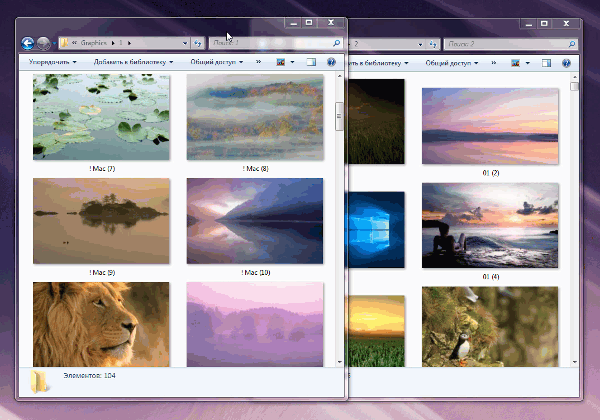Screen dimensions: 600x420
Task: Click the '! Mac (8)' file name
Action: (255, 169)
